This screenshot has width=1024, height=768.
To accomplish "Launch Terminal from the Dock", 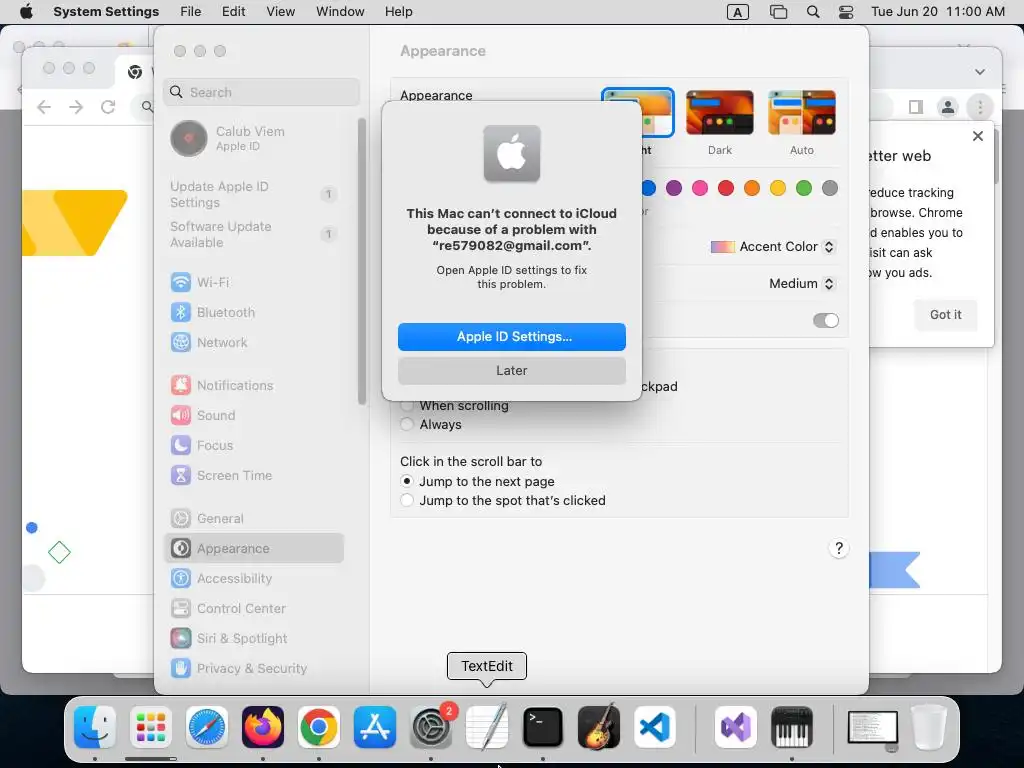I will pyautogui.click(x=543, y=727).
